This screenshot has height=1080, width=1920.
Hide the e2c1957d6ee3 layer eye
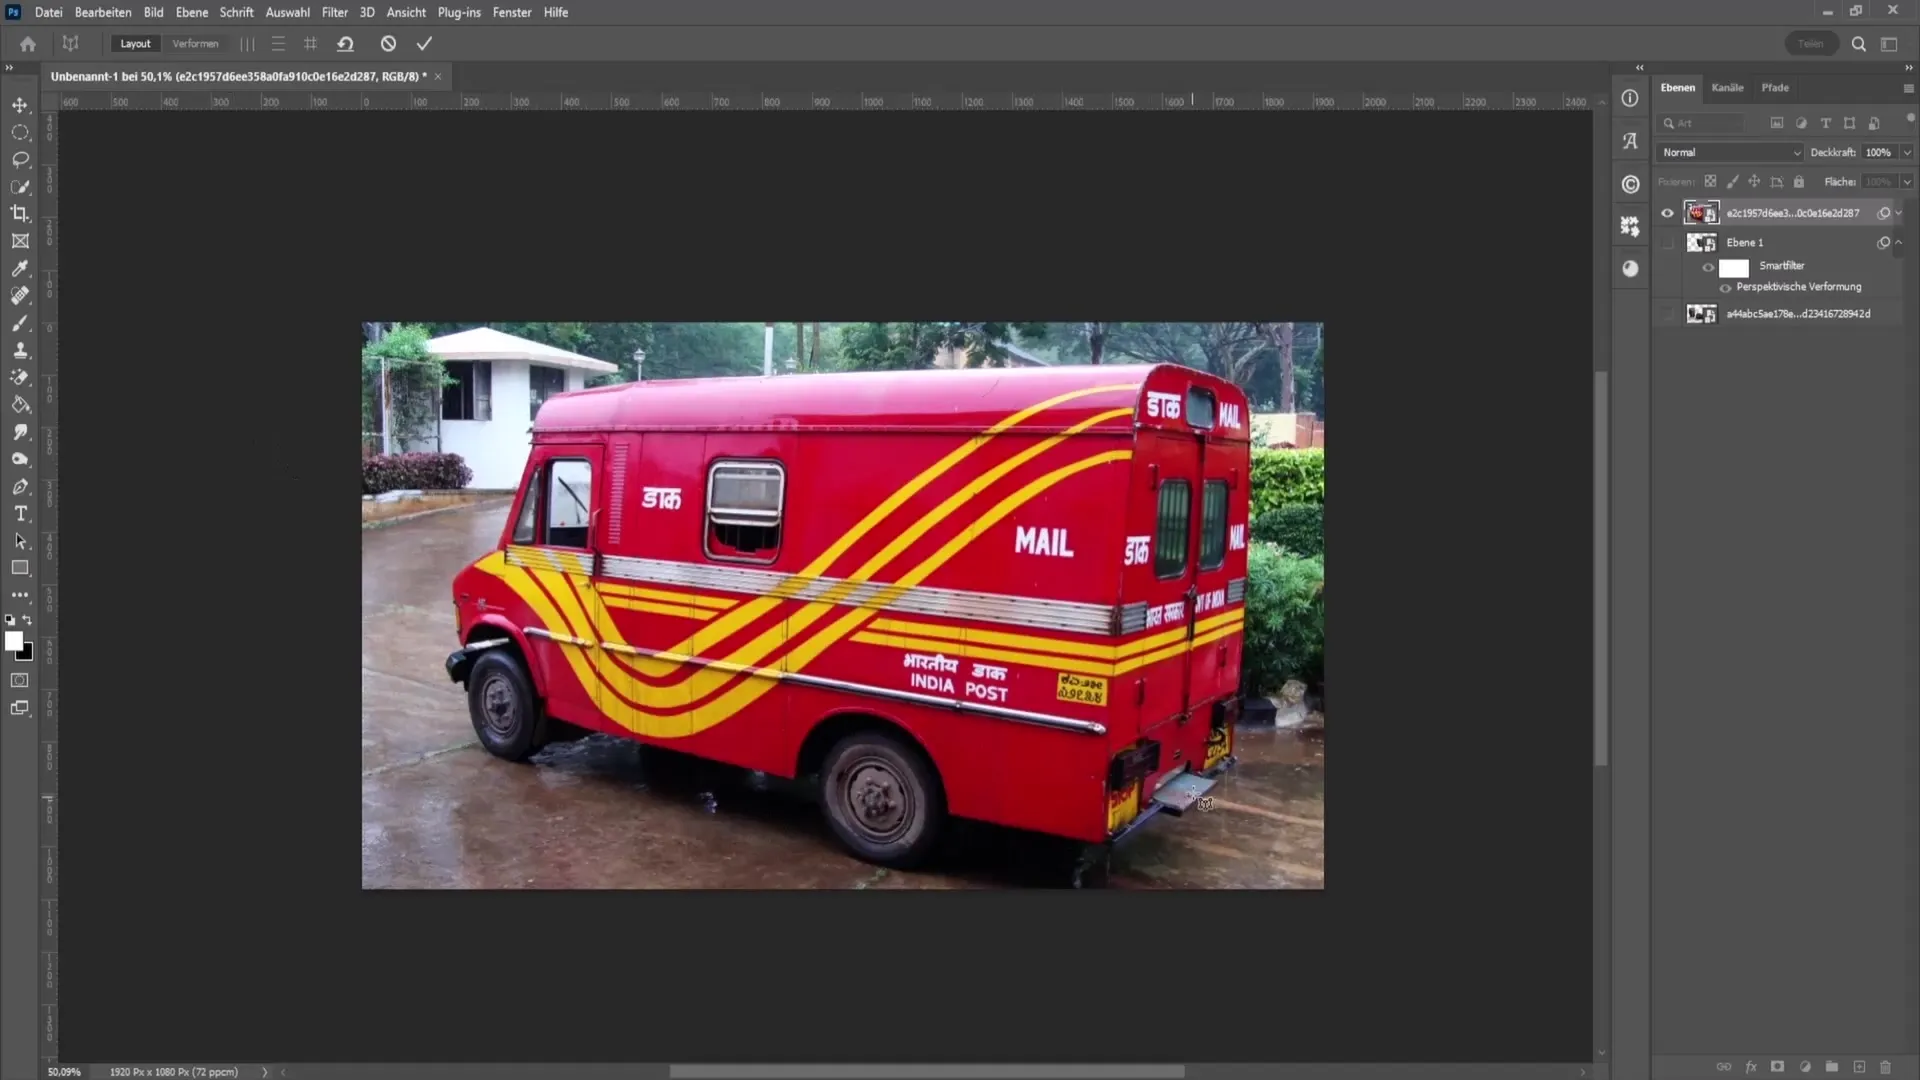1667,213
